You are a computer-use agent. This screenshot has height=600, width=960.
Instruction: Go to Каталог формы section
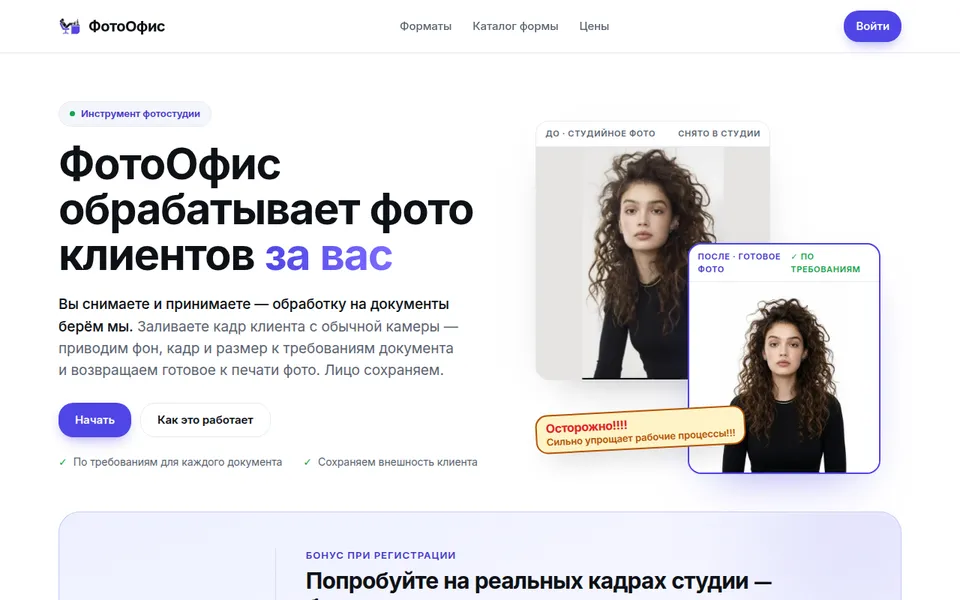pyautogui.click(x=515, y=26)
